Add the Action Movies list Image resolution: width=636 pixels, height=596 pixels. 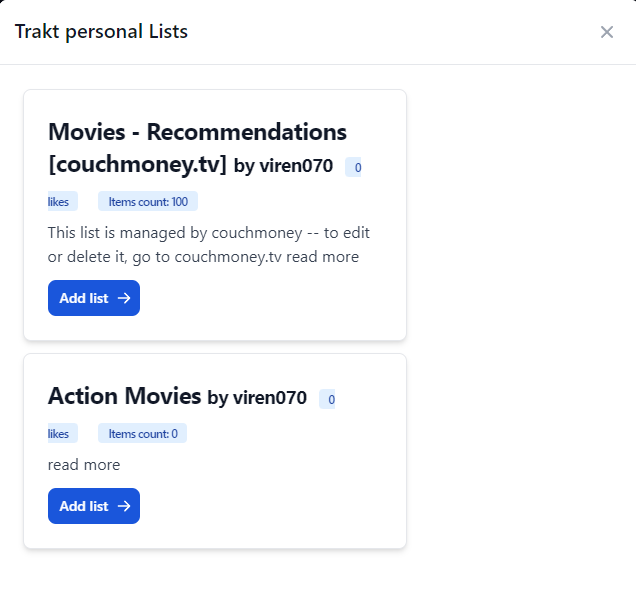[x=94, y=506]
